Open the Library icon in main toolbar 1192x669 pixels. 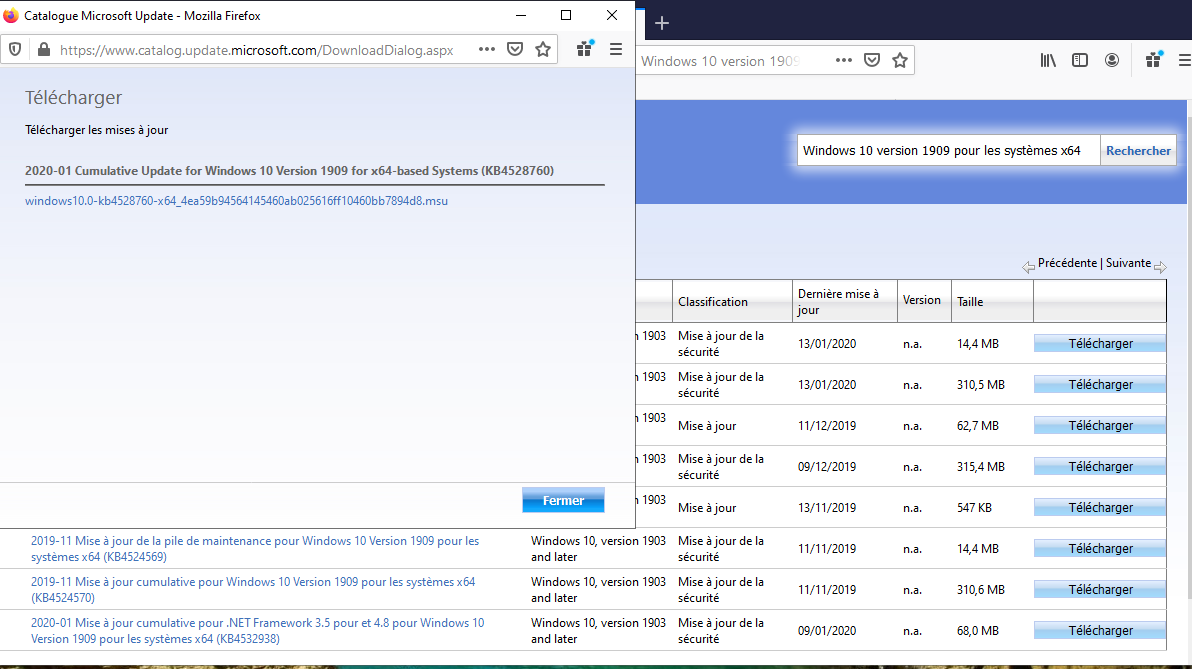[x=1048, y=60]
